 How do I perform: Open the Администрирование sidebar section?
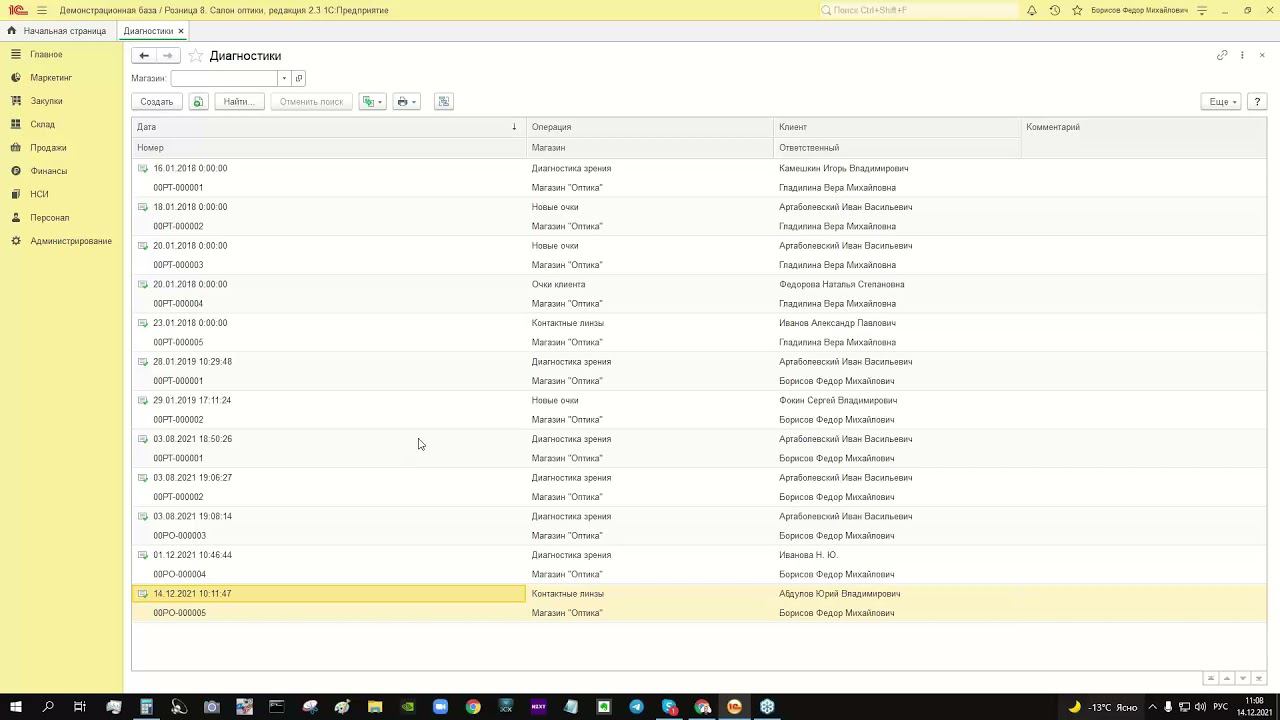pos(70,241)
